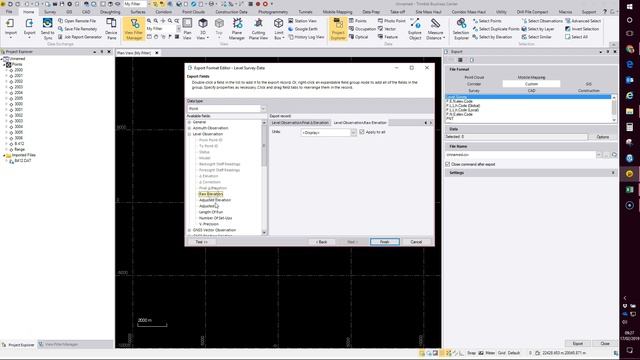Toggle Close command after export checkbox
The image size is (640, 360).
coord(448,164)
